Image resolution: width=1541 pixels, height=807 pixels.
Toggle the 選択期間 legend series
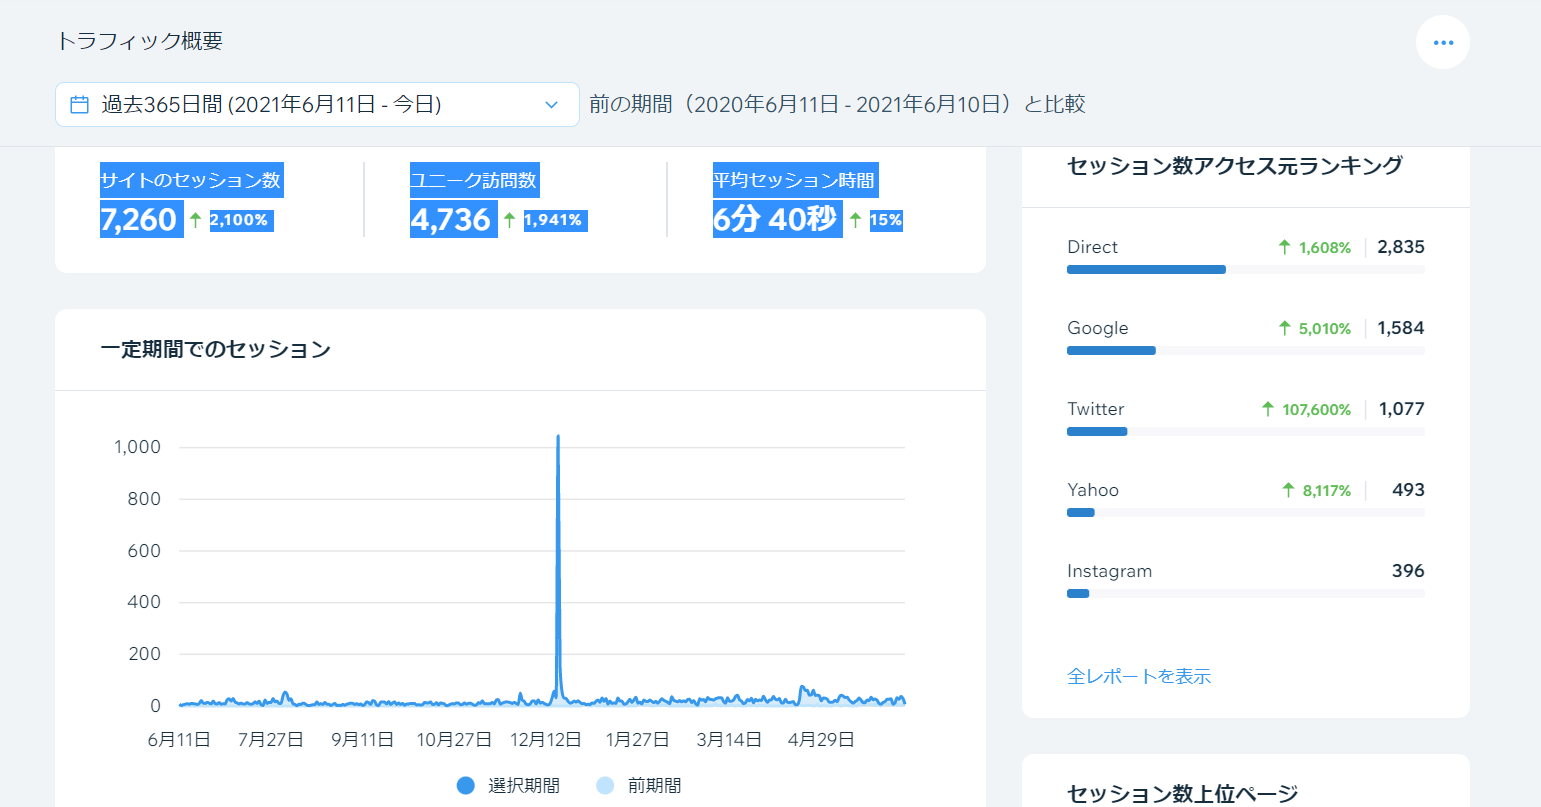tap(508, 786)
